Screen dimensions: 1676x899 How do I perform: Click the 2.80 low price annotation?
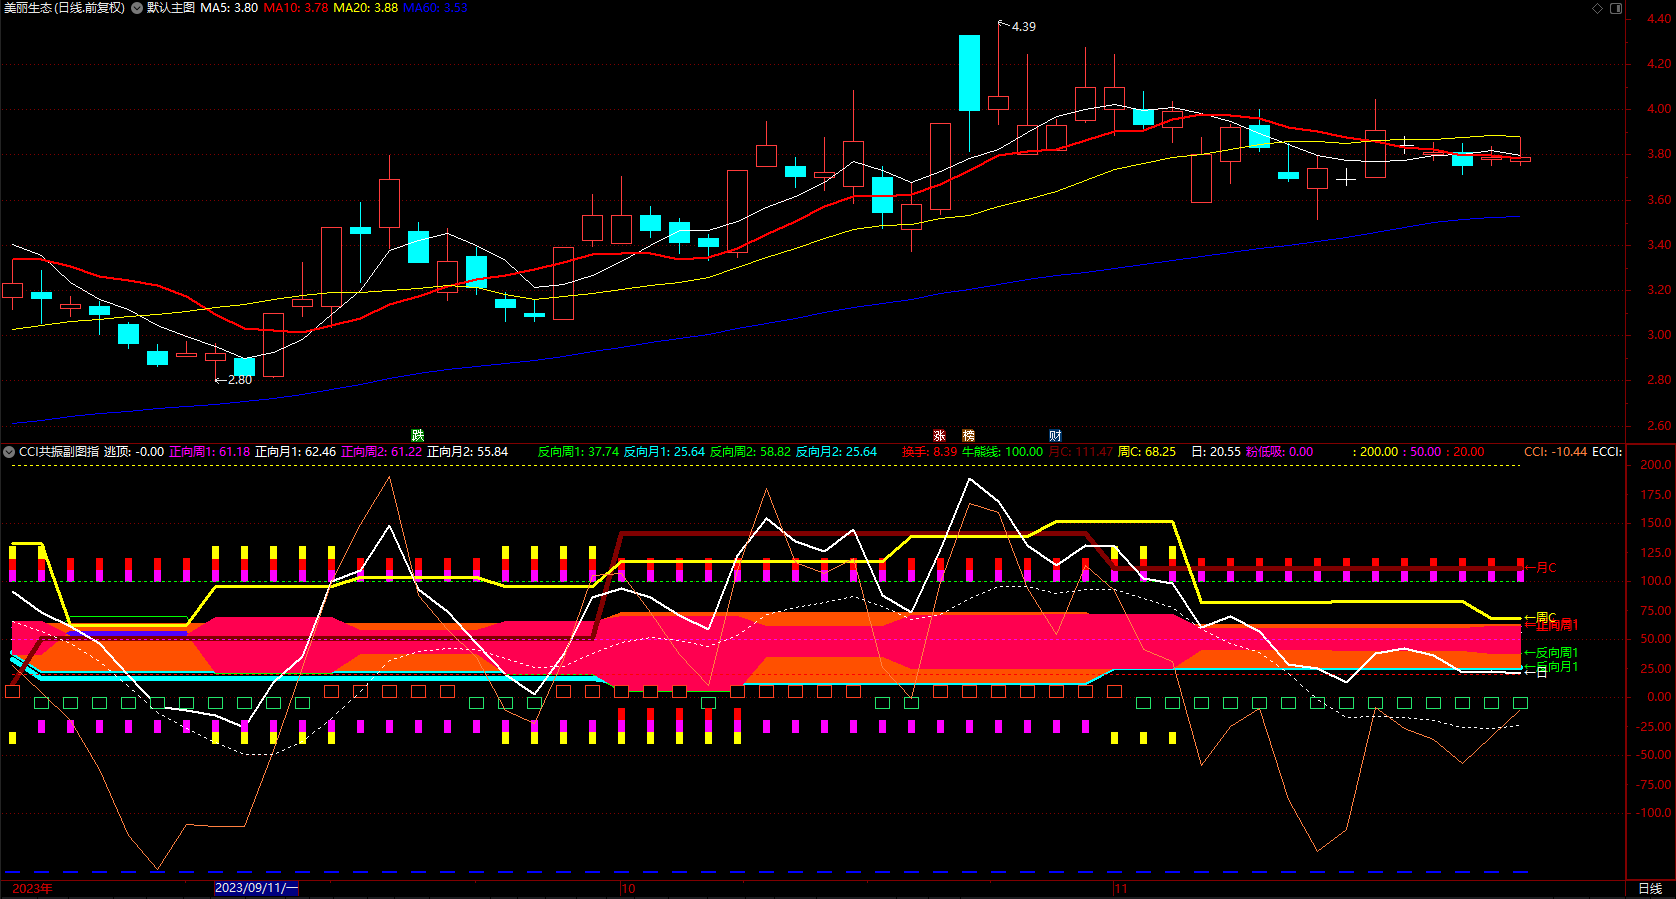tap(239, 380)
